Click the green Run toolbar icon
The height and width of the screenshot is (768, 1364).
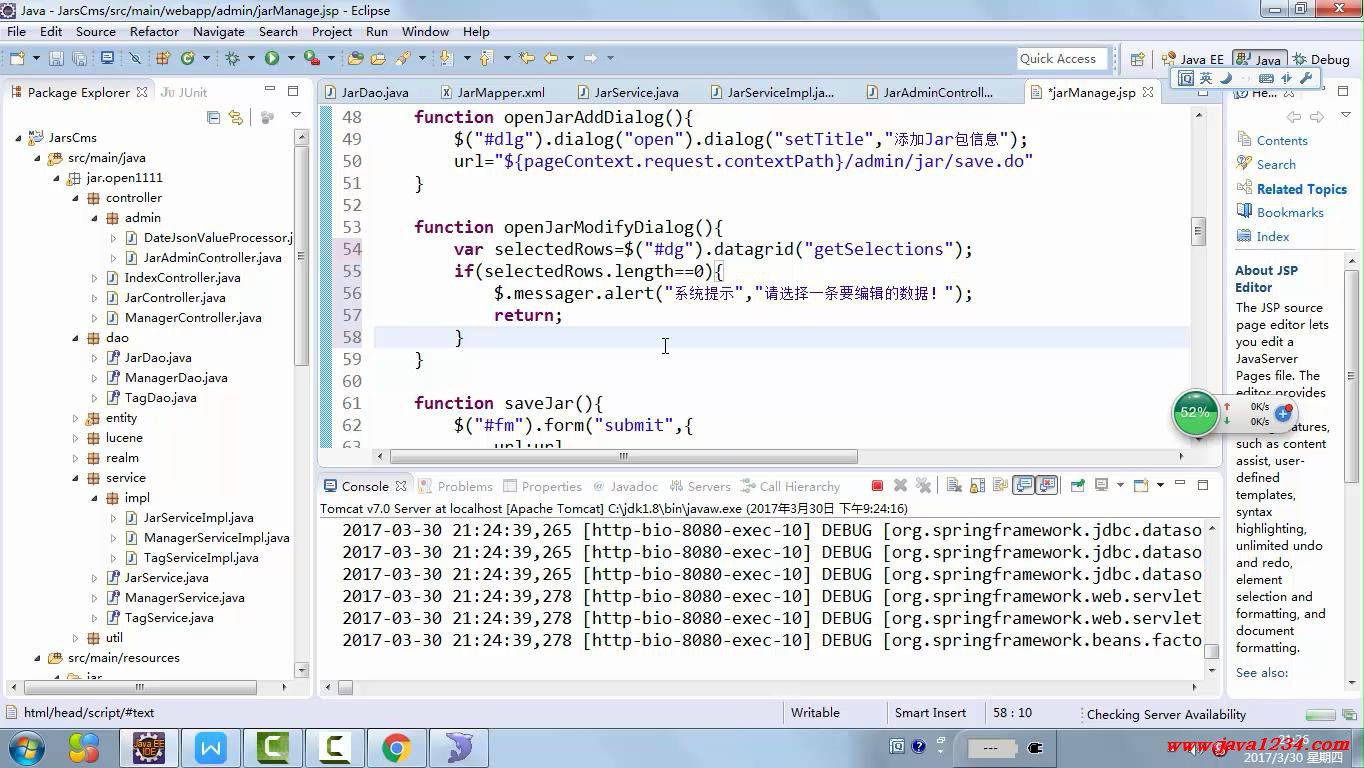click(272, 58)
